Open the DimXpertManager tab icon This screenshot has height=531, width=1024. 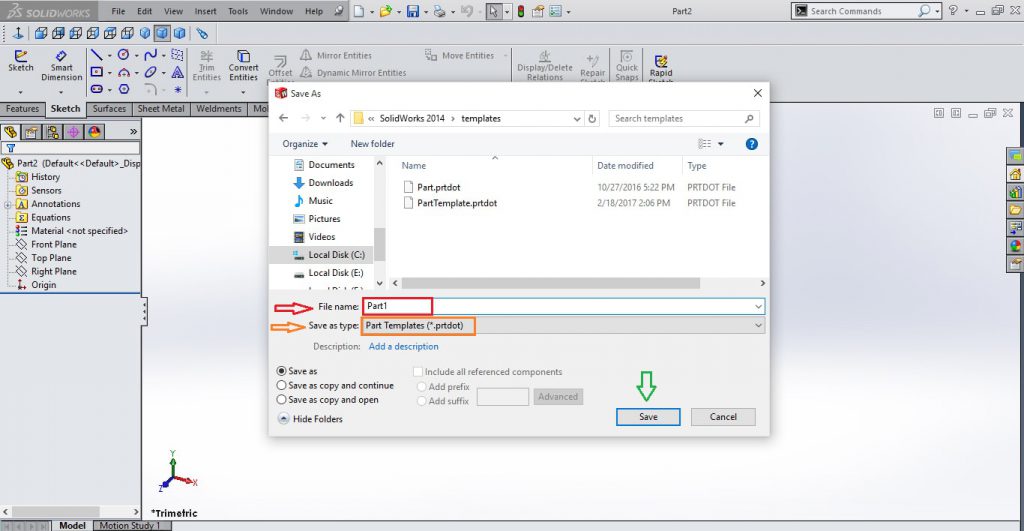(x=73, y=132)
